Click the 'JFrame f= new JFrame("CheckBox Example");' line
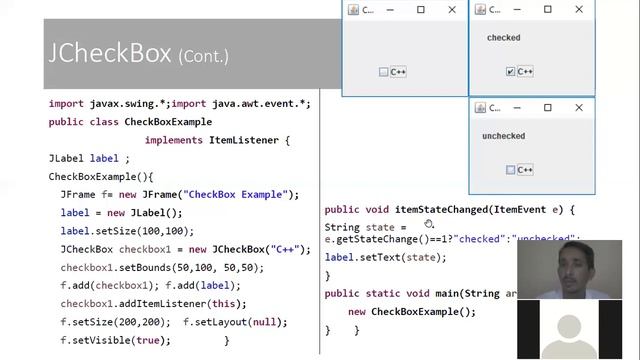Image resolution: width=640 pixels, height=360 pixels. pos(180,195)
